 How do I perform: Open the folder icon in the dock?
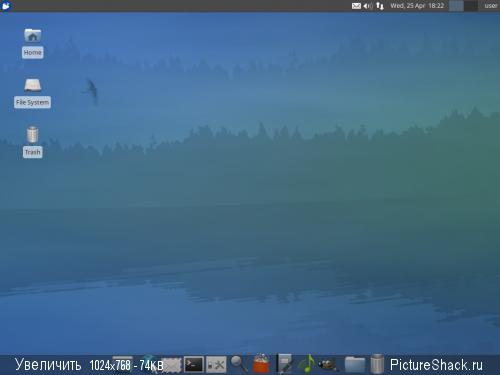(x=355, y=364)
